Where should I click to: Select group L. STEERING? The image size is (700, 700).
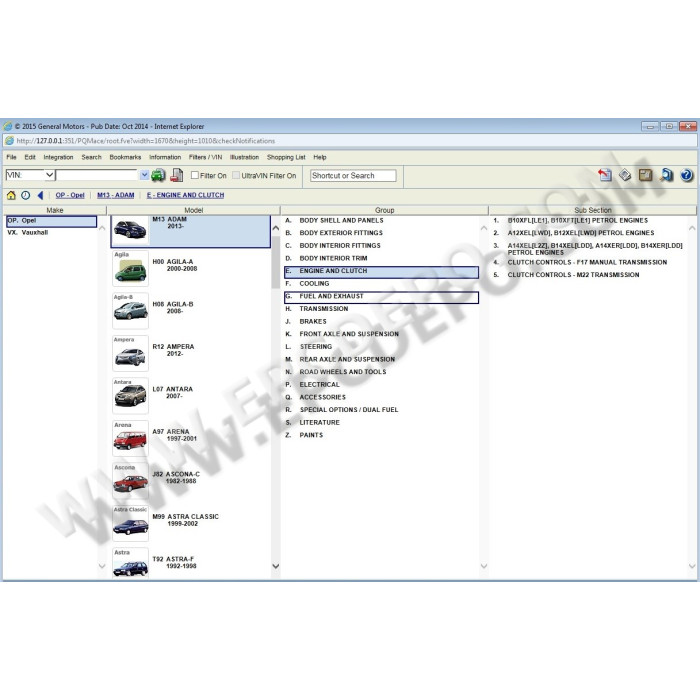[x=308, y=346]
